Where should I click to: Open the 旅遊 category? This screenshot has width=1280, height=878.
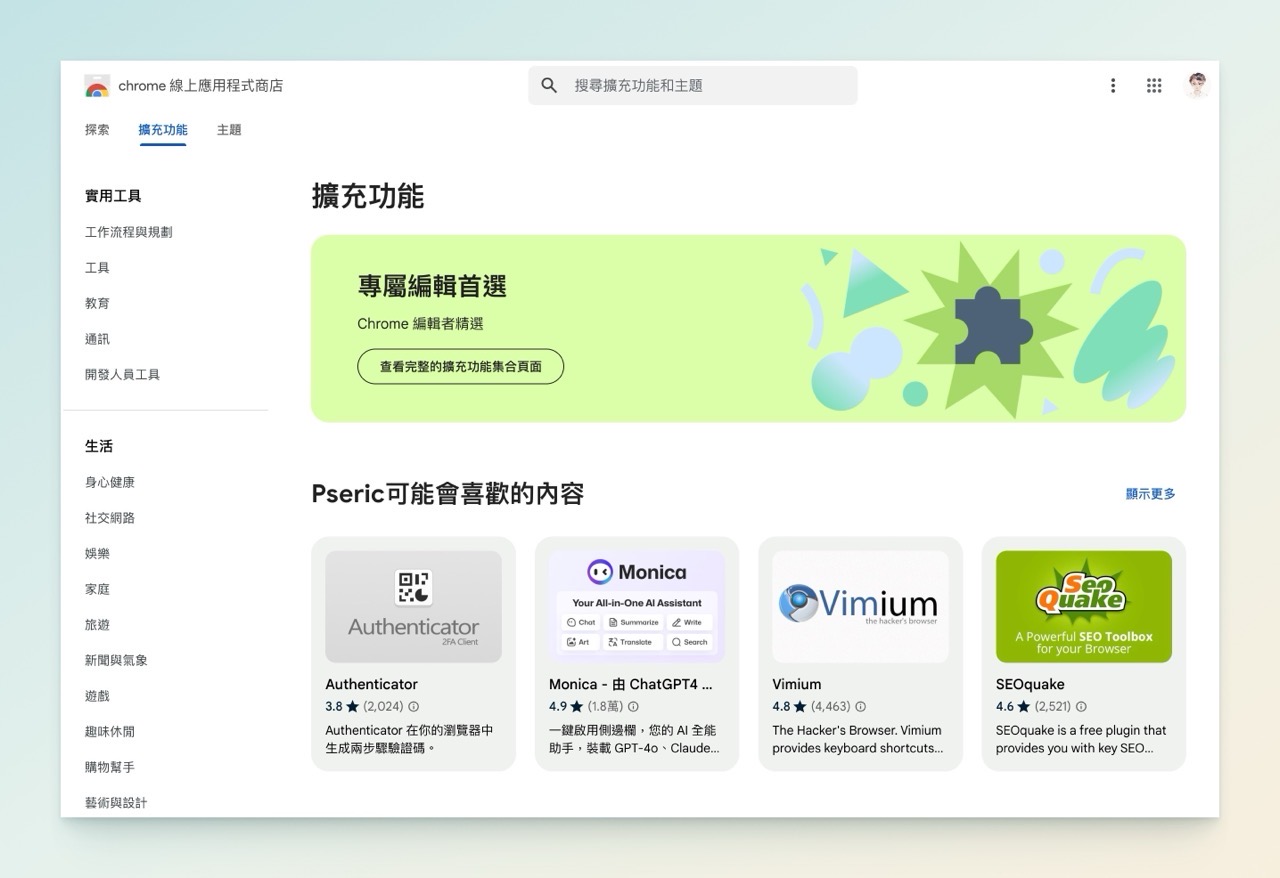[x=97, y=625]
